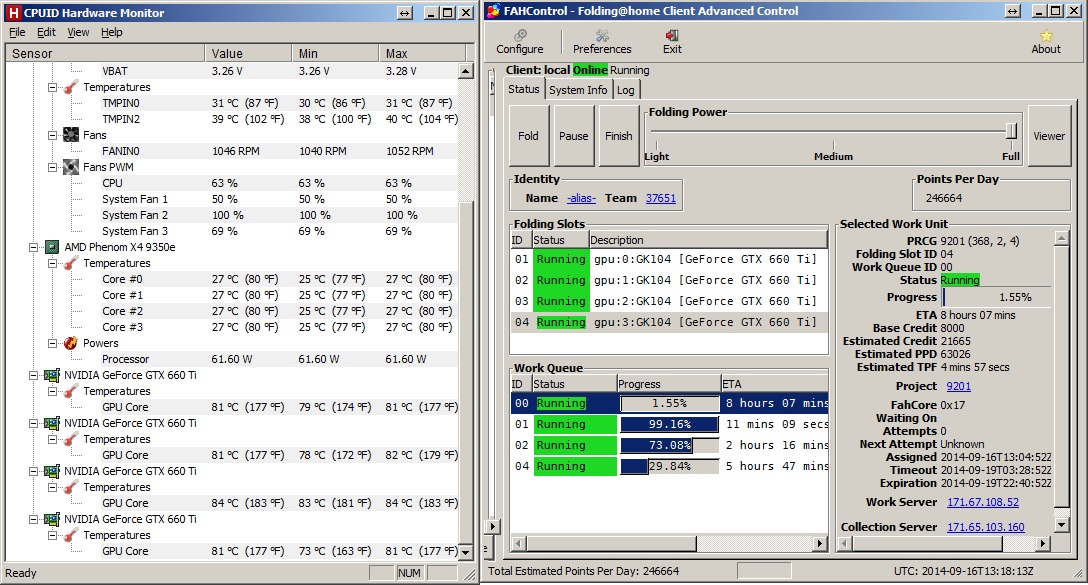The image size is (1088, 585).
Task: Select folding slot 04 gpu:3:GK104
Action: (669, 322)
